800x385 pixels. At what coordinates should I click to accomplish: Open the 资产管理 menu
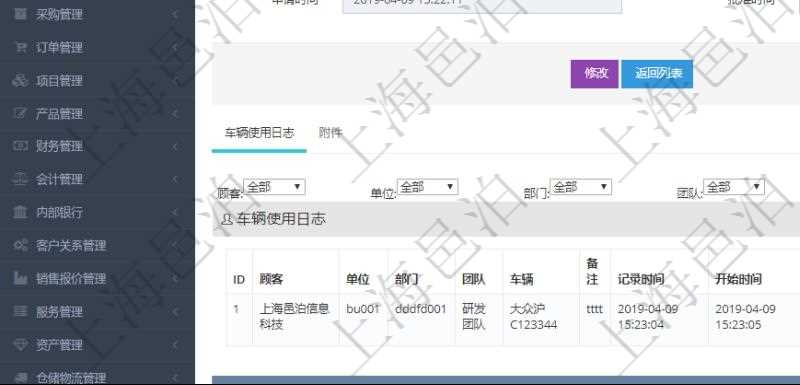[97, 345]
